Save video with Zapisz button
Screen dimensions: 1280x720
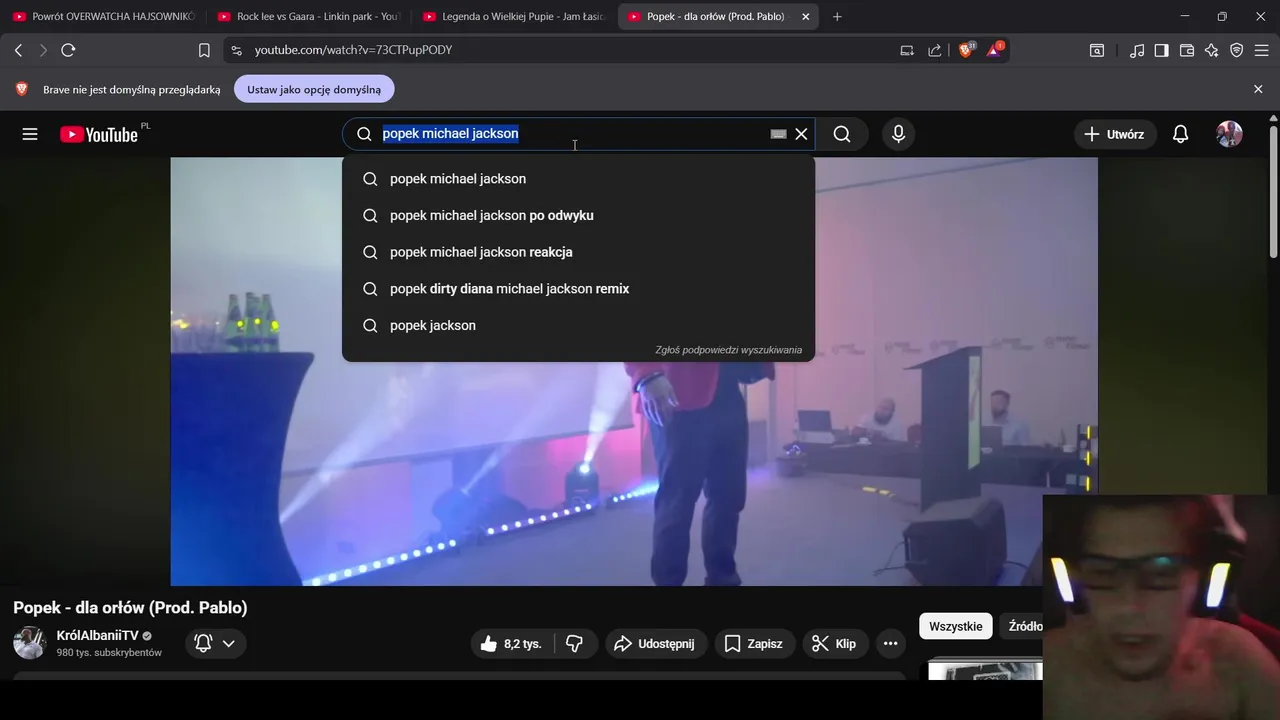(753, 644)
